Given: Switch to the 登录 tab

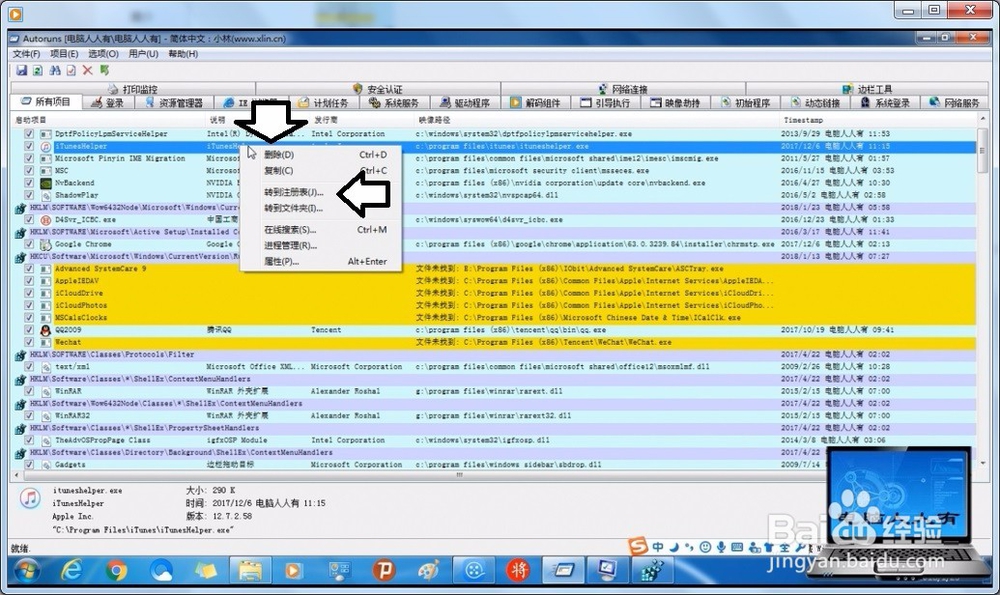Looking at the screenshot, I should click(108, 103).
